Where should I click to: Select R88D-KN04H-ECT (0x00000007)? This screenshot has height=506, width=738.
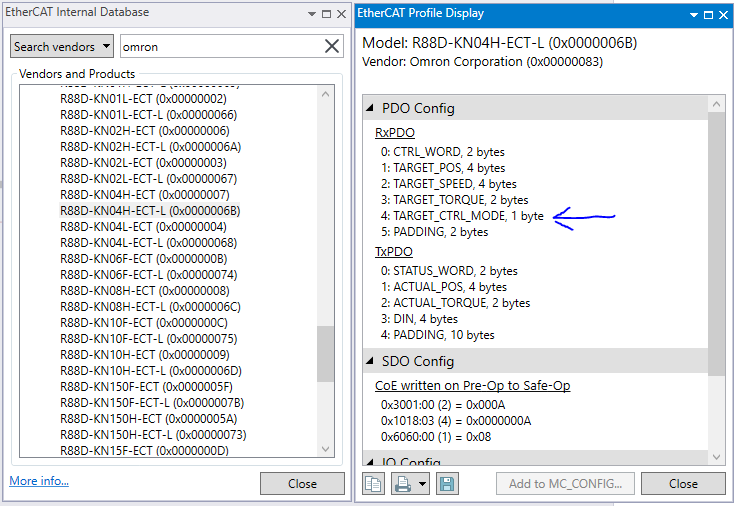[144, 195]
